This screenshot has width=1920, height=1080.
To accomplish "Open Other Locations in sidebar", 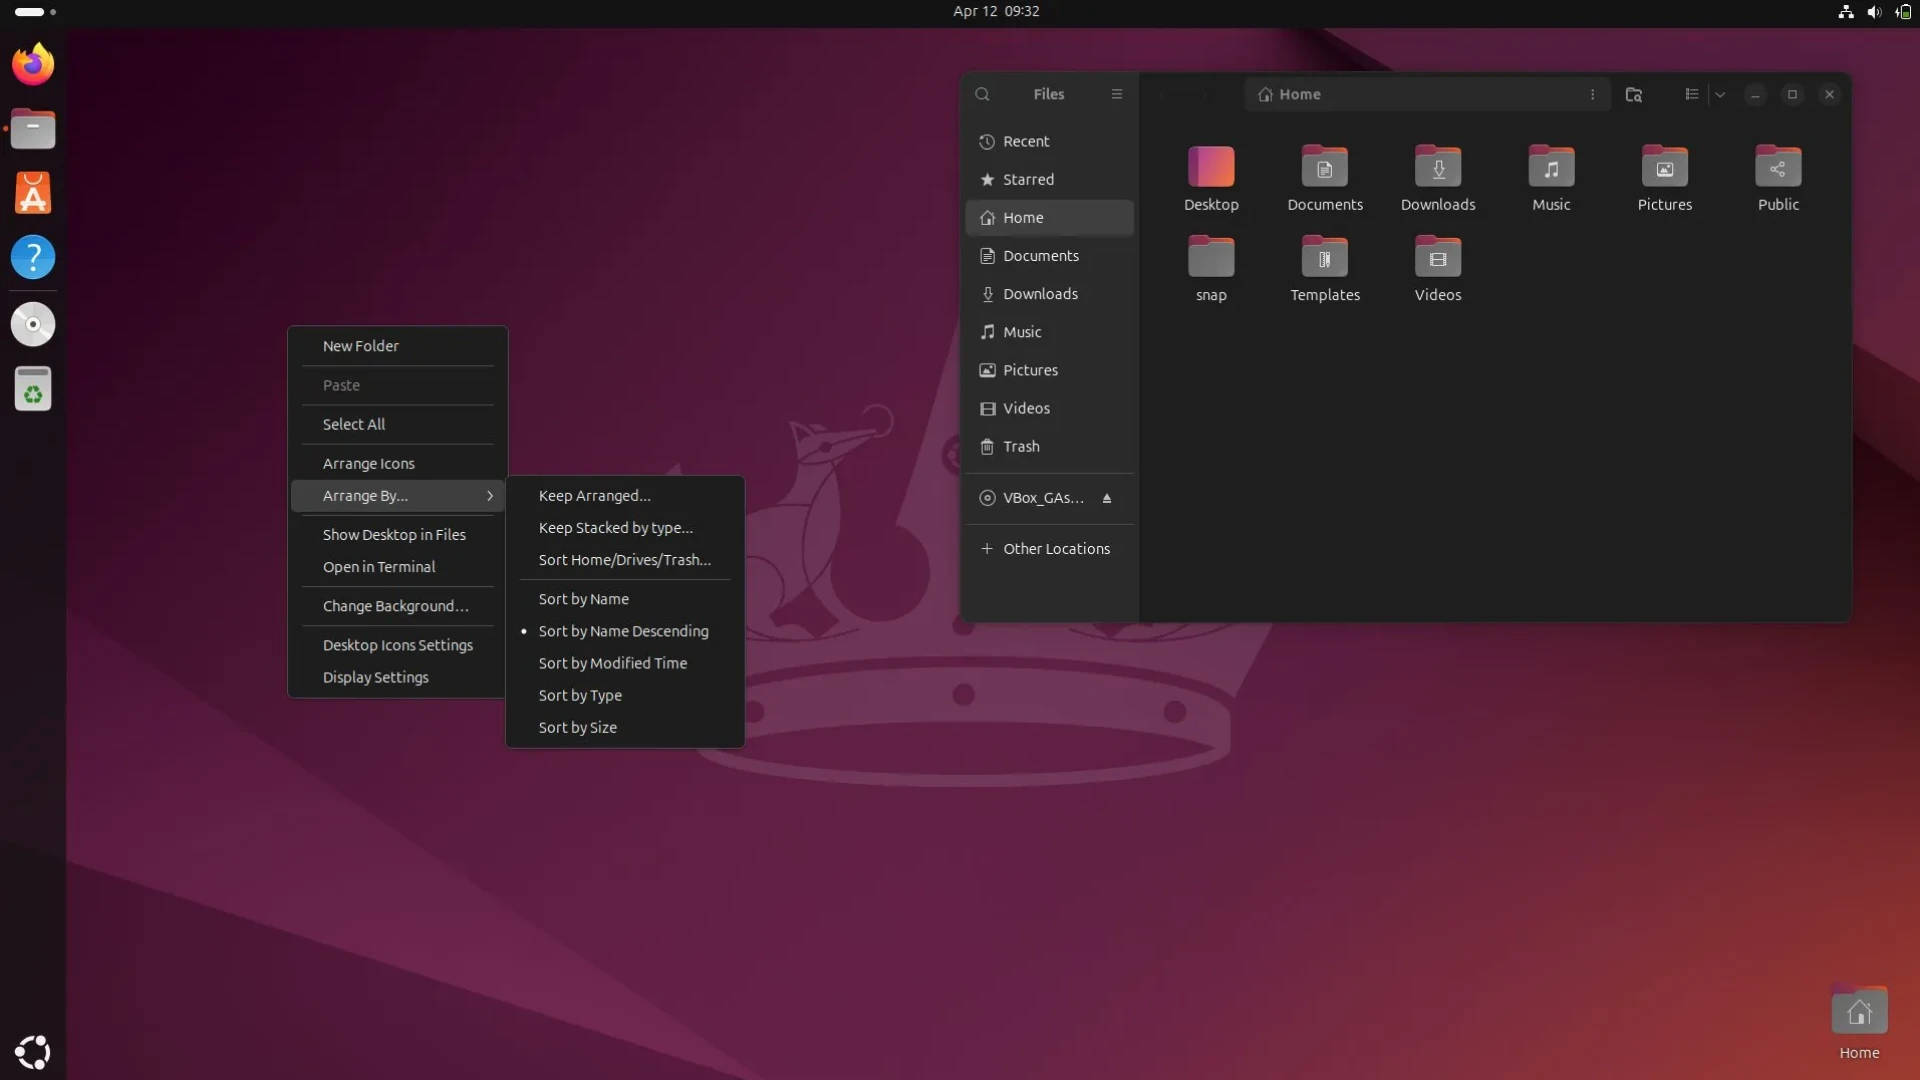I will pos(1056,549).
